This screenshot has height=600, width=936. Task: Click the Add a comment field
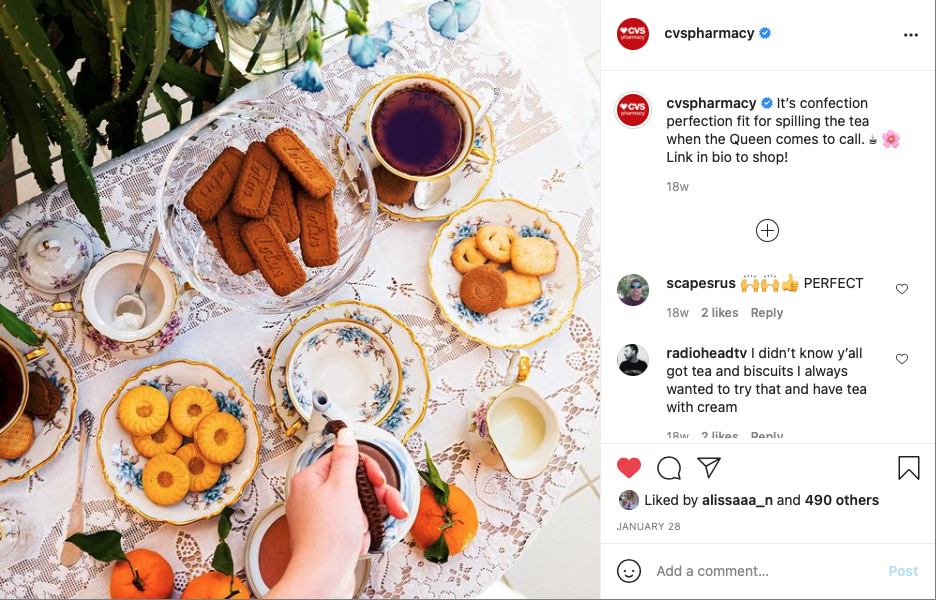click(x=766, y=571)
